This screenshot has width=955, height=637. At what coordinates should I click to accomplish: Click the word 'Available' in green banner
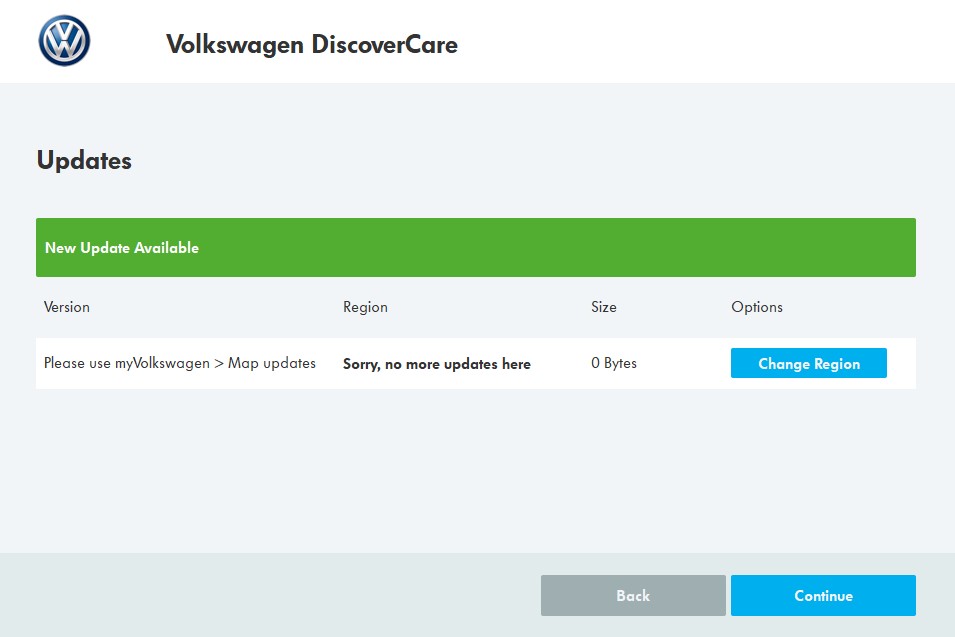166,248
